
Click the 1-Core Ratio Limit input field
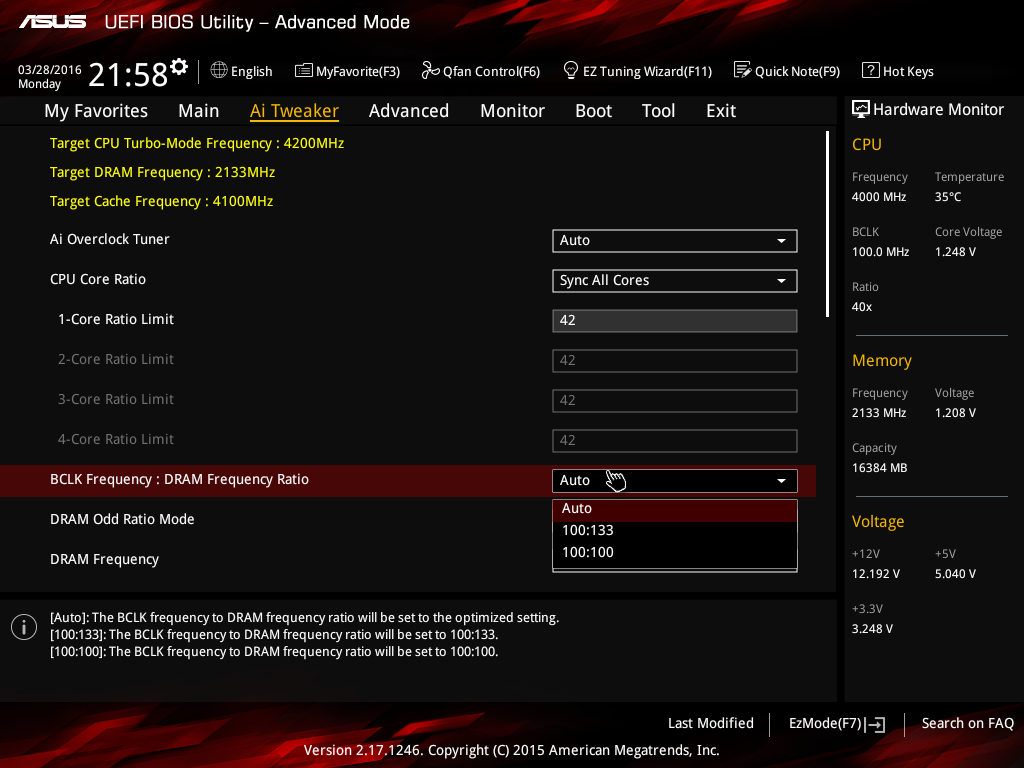tap(675, 321)
